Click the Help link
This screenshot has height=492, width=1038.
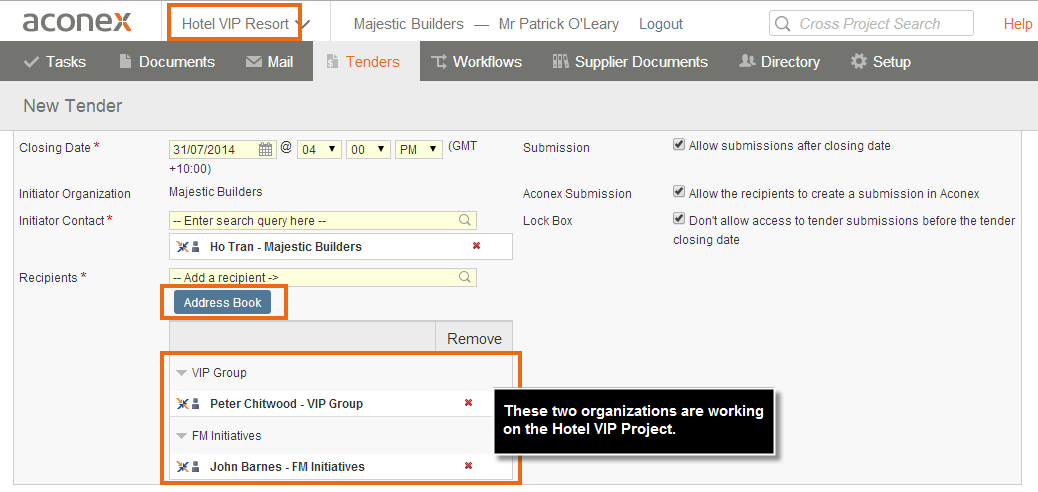1017,25
